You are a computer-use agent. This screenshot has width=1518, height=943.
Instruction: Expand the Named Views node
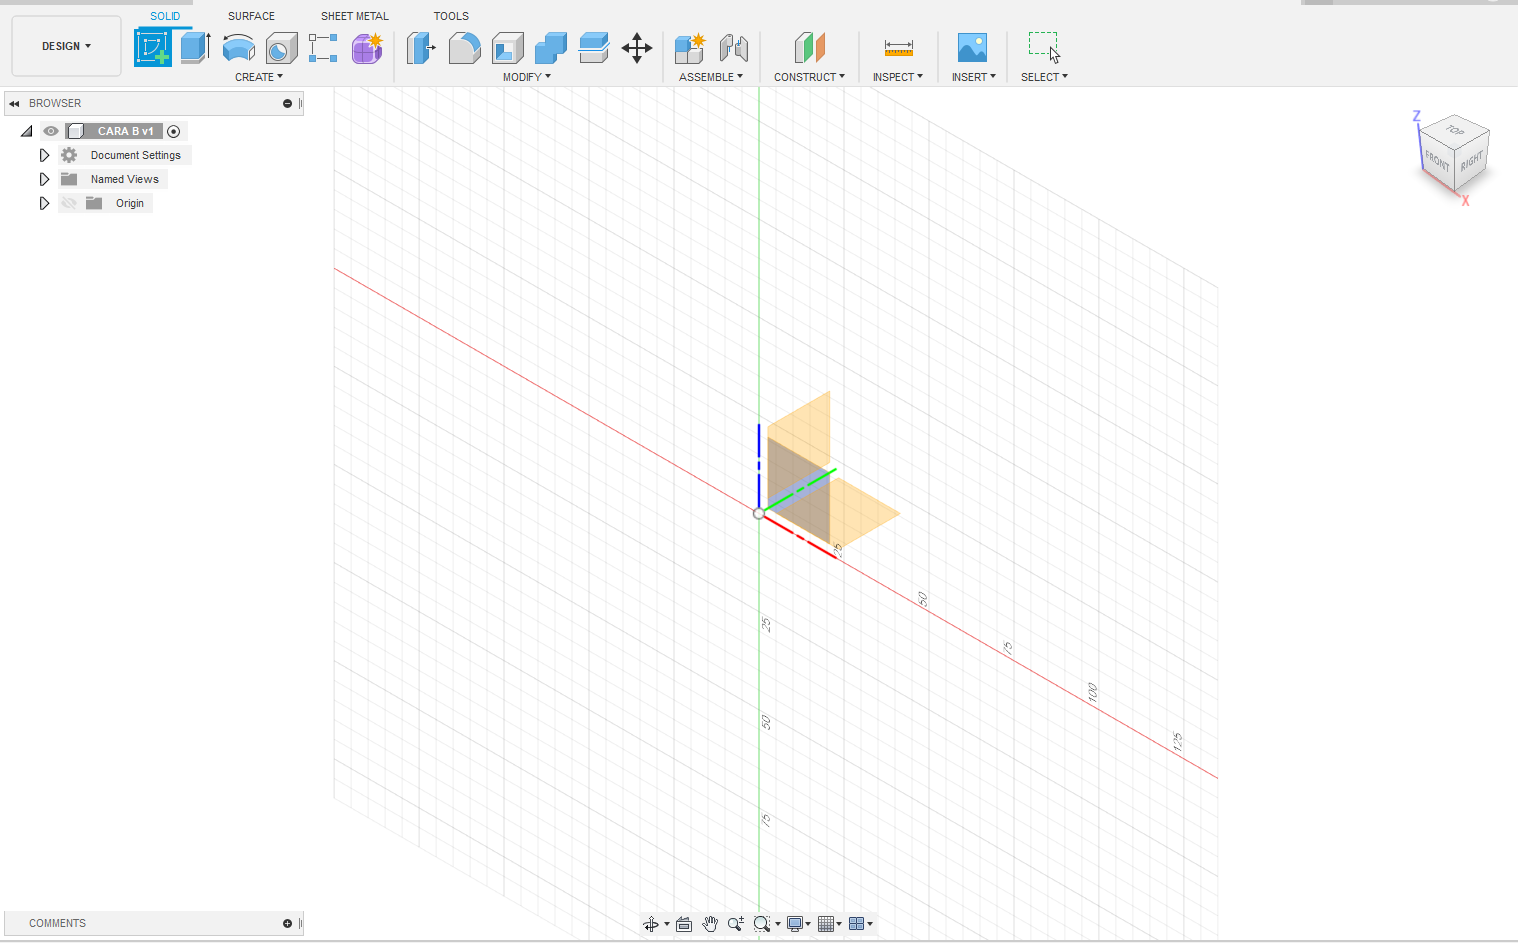[x=44, y=179]
